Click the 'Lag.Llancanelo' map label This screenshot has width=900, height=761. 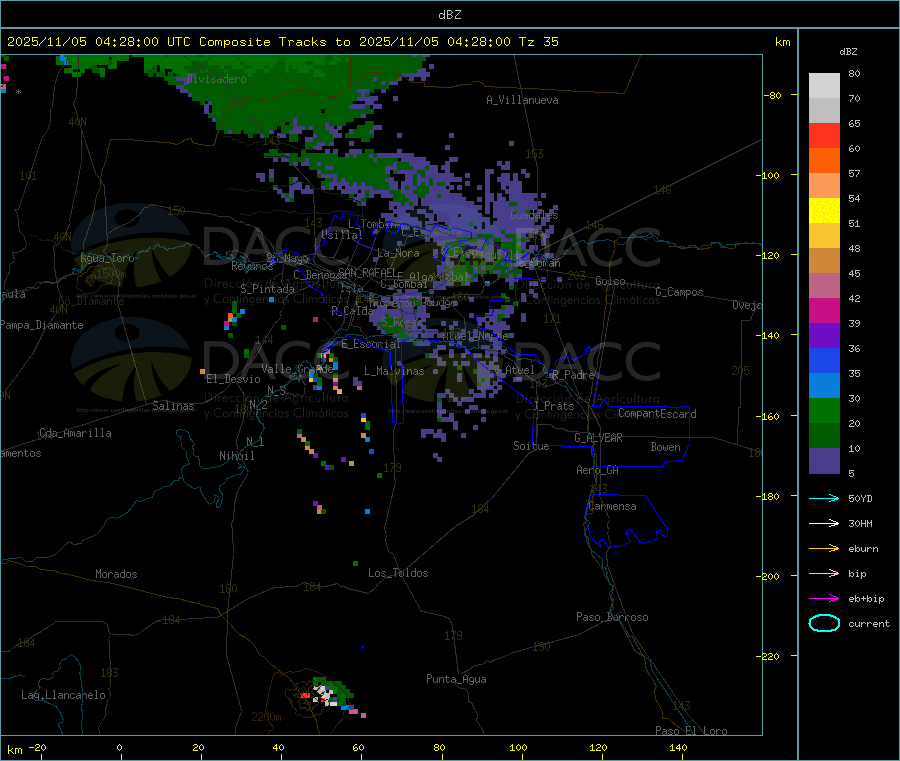[63, 695]
